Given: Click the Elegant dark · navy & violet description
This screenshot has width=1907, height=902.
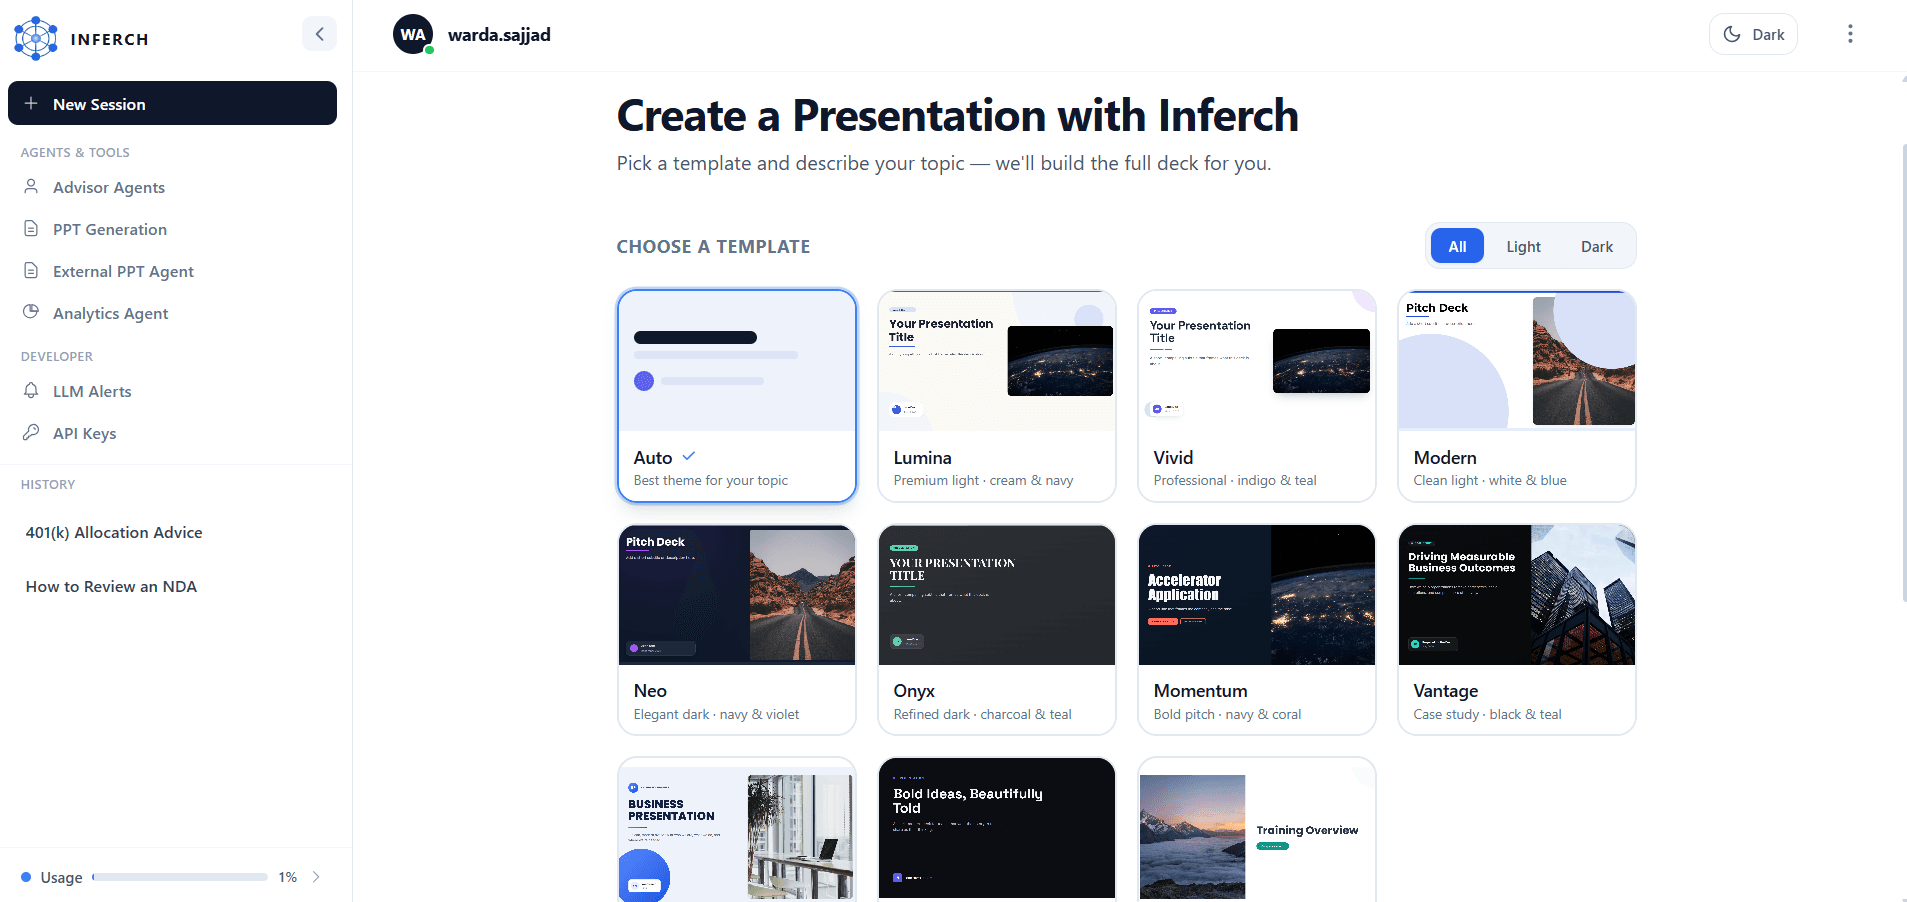Looking at the screenshot, I should click(x=717, y=715).
